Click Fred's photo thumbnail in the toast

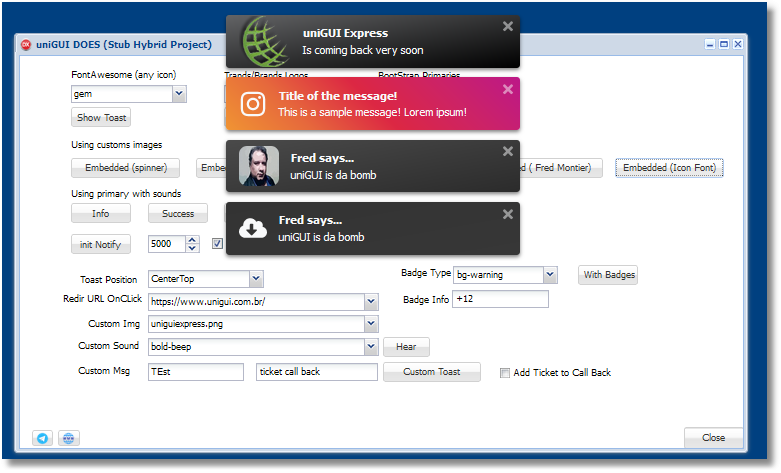pyautogui.click(x=259, y=166)
